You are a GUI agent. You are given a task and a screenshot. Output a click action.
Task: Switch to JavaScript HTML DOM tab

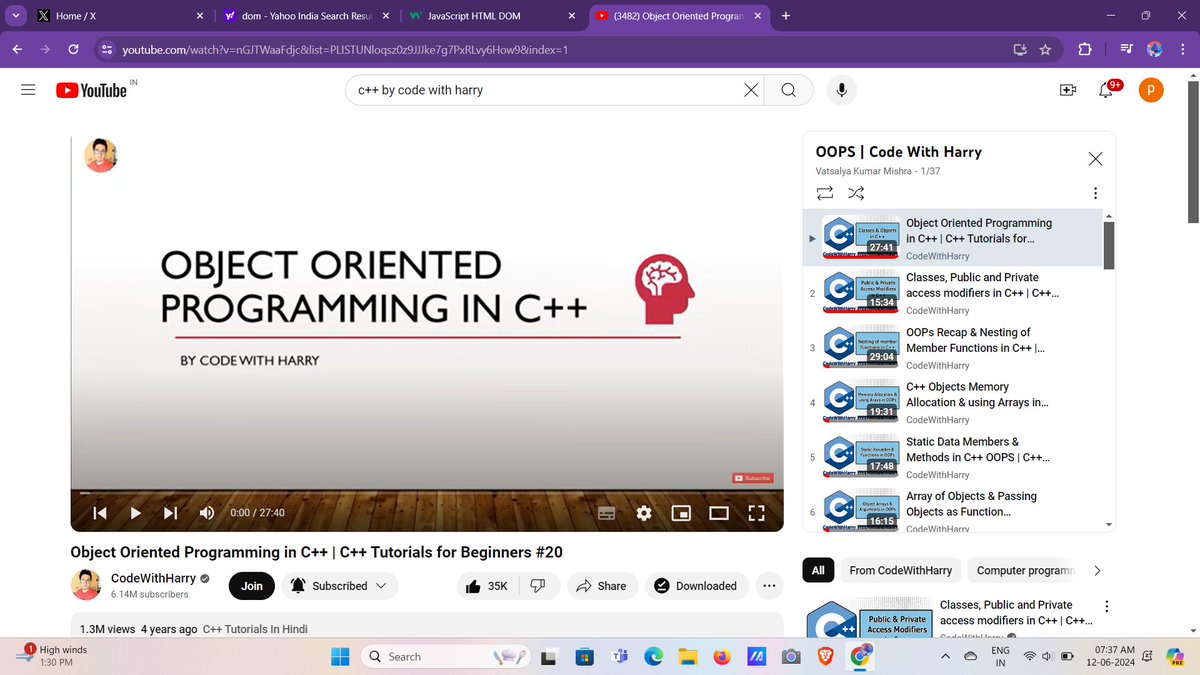pos(490,16)
